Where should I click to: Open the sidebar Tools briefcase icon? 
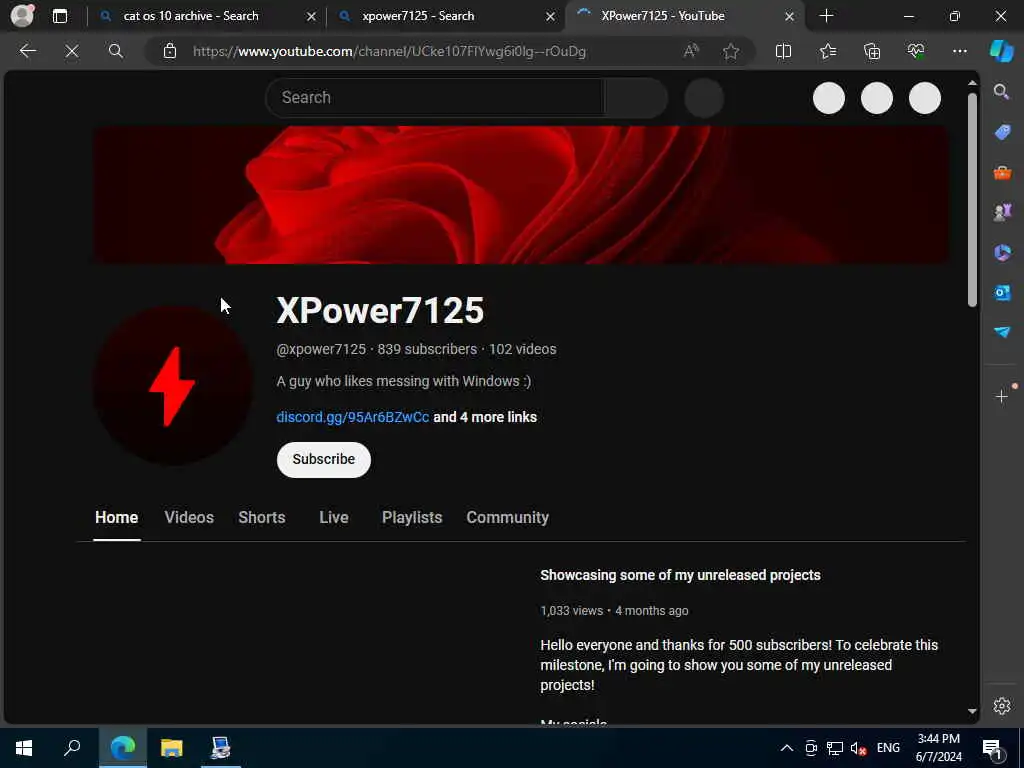(x=1002, y=172)
